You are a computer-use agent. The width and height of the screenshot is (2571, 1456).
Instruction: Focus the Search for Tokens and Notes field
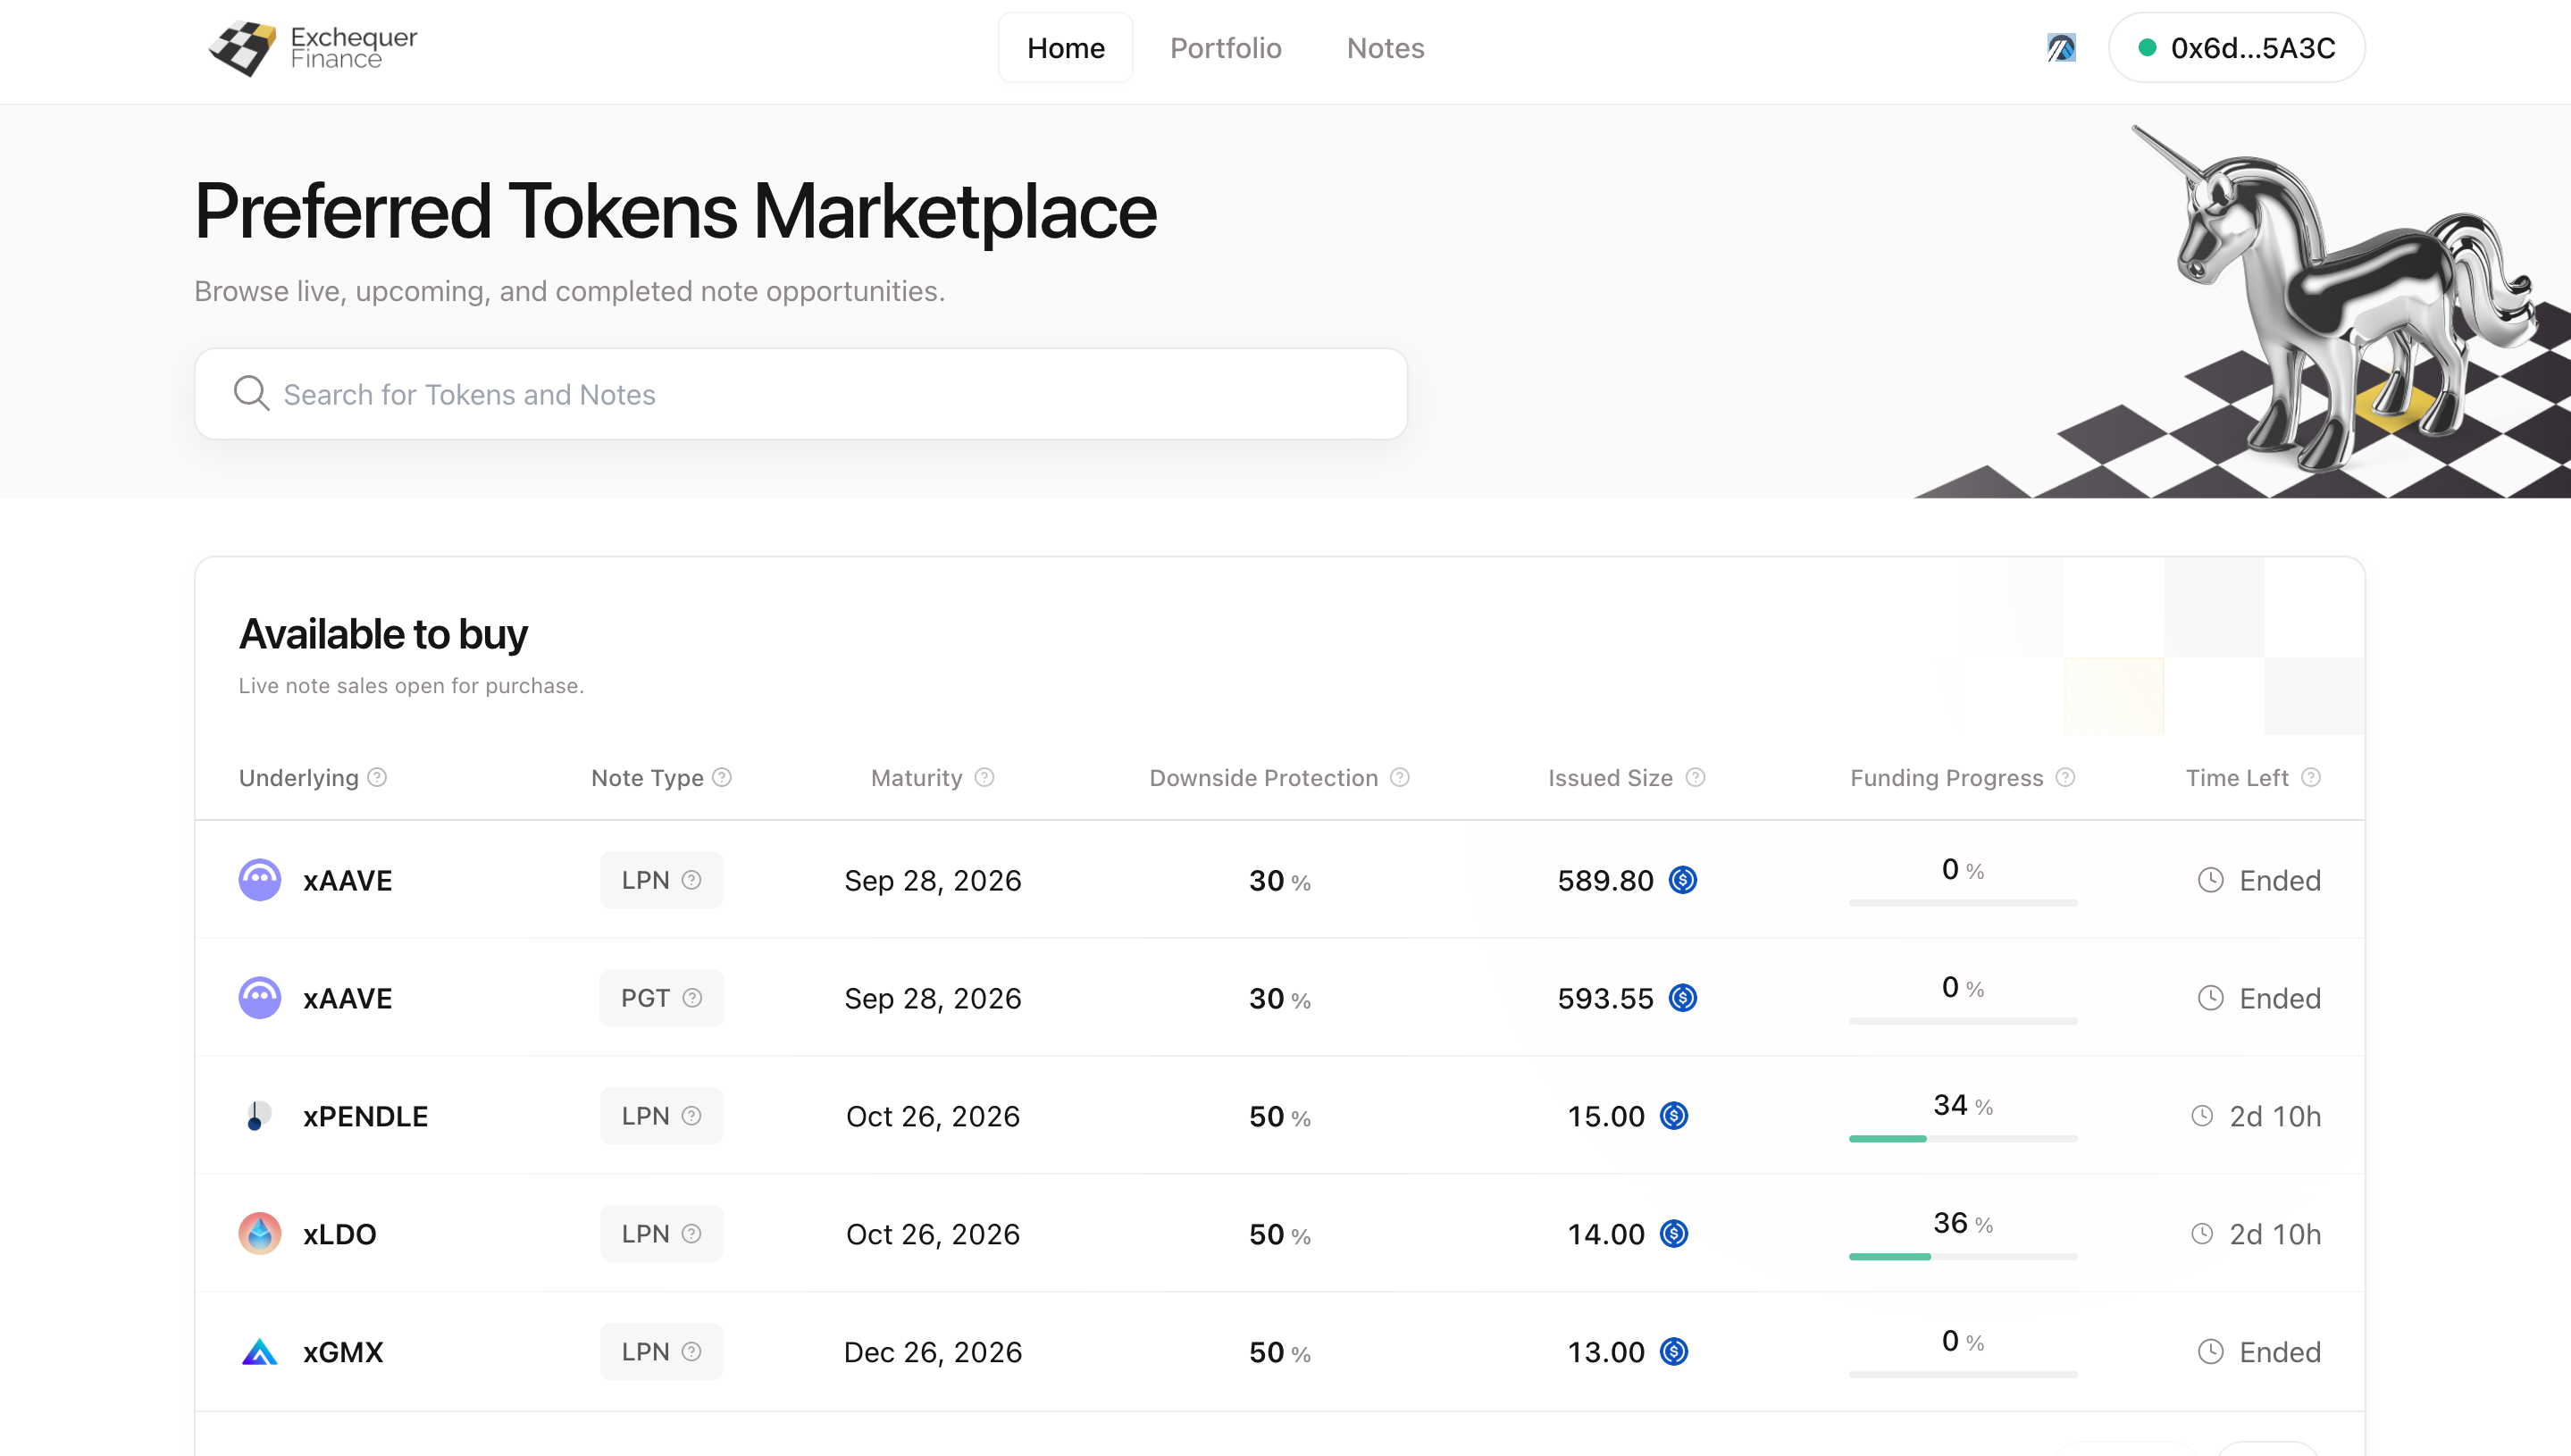pyautogui.click(x=801, y=394)
